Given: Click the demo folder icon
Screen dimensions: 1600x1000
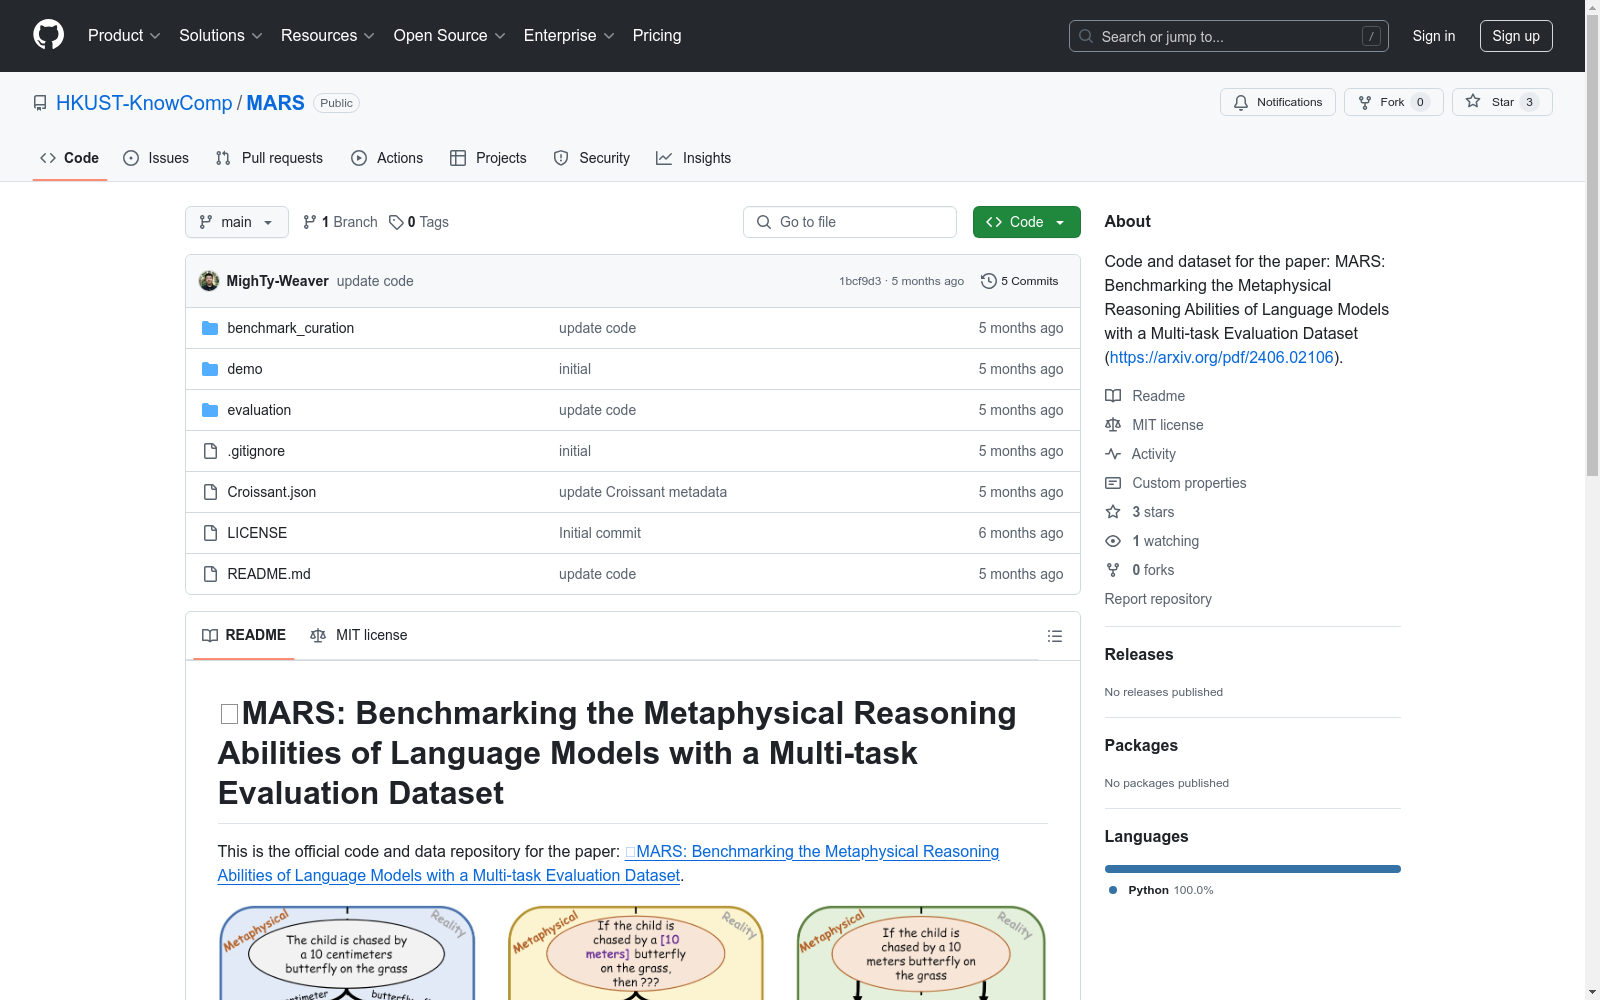Looking at the screenshot, I should coord(210,369).
